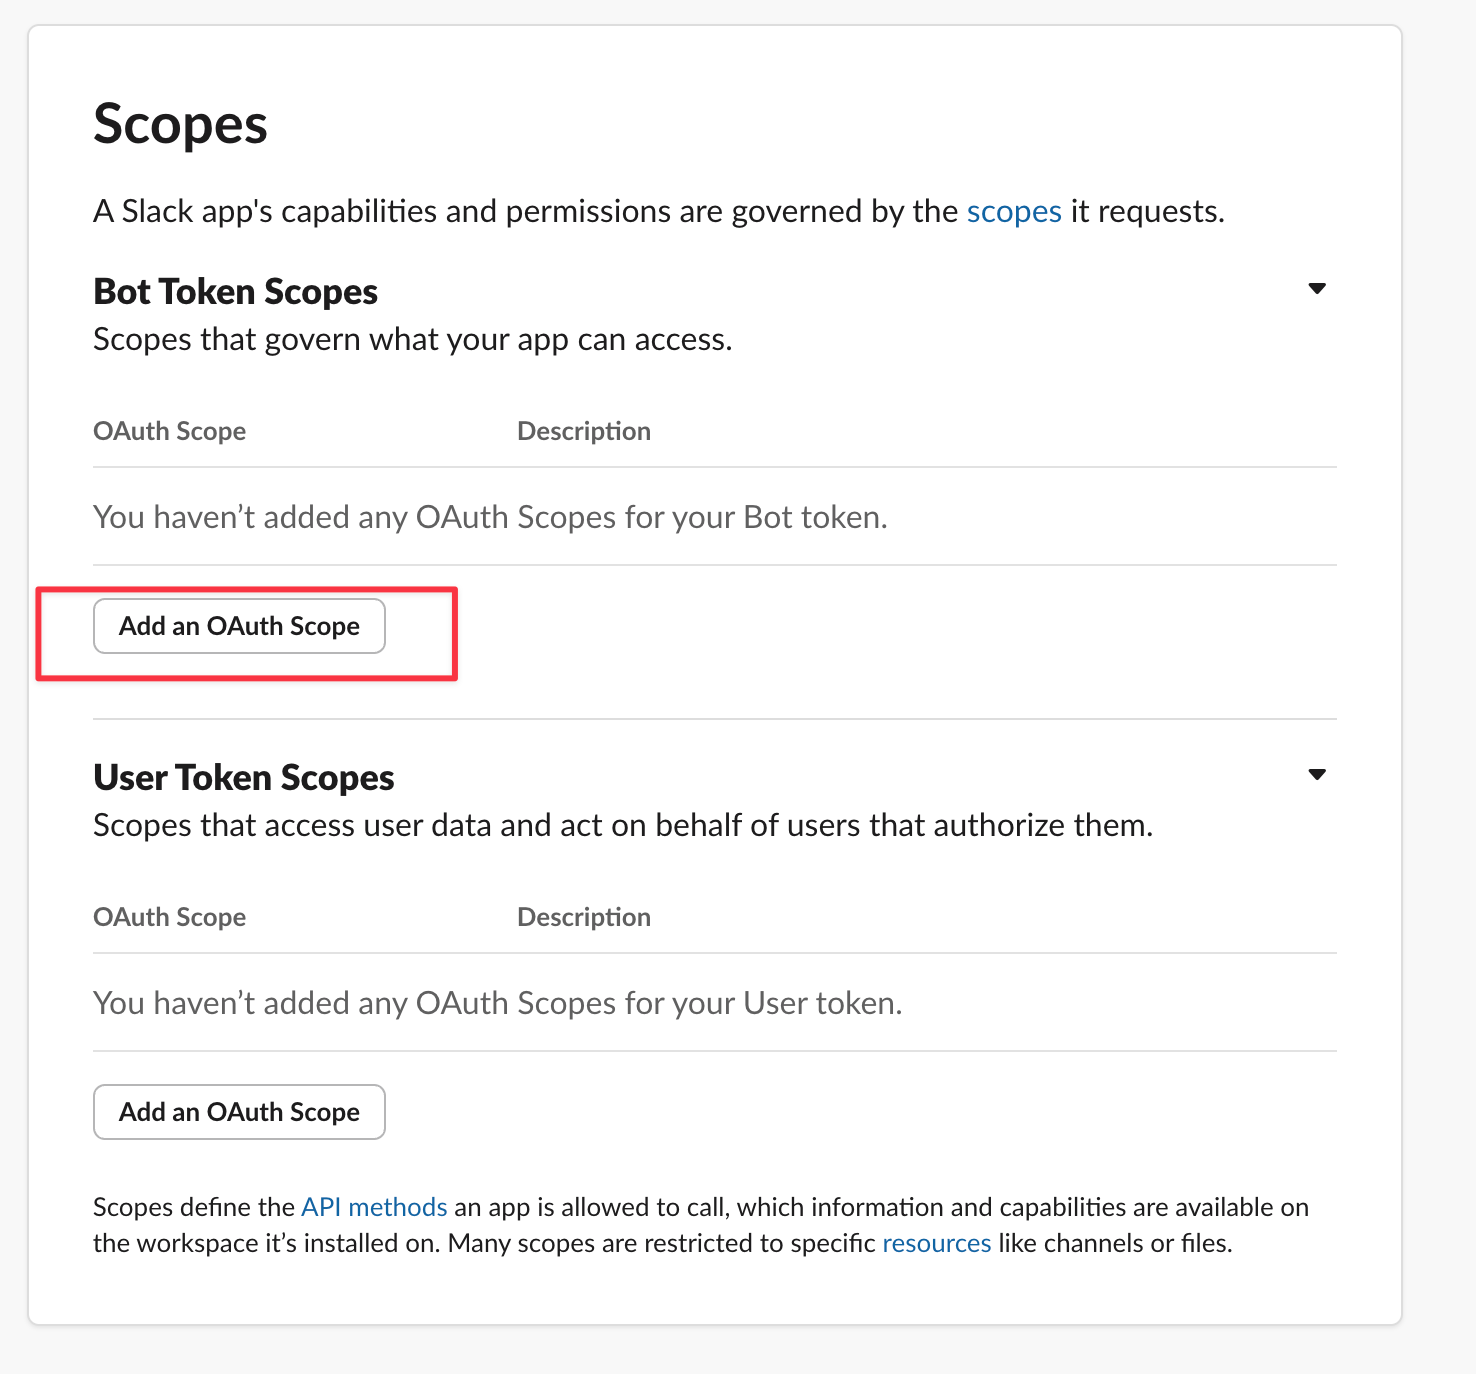This screenshot has height=1374, width=1476.
Task: Click the empty Bot token scopes message
Action: coord(490,517)
